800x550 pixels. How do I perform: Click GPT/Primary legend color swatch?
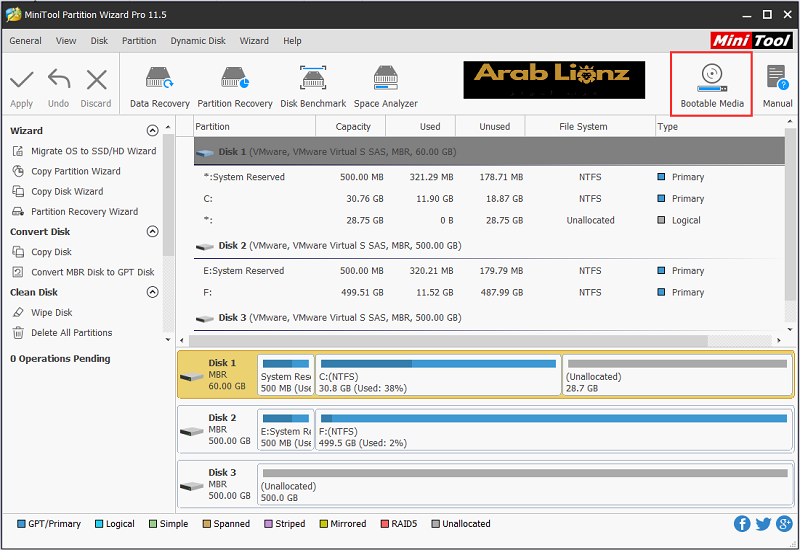pyautogui.click(x=21, y=524)
